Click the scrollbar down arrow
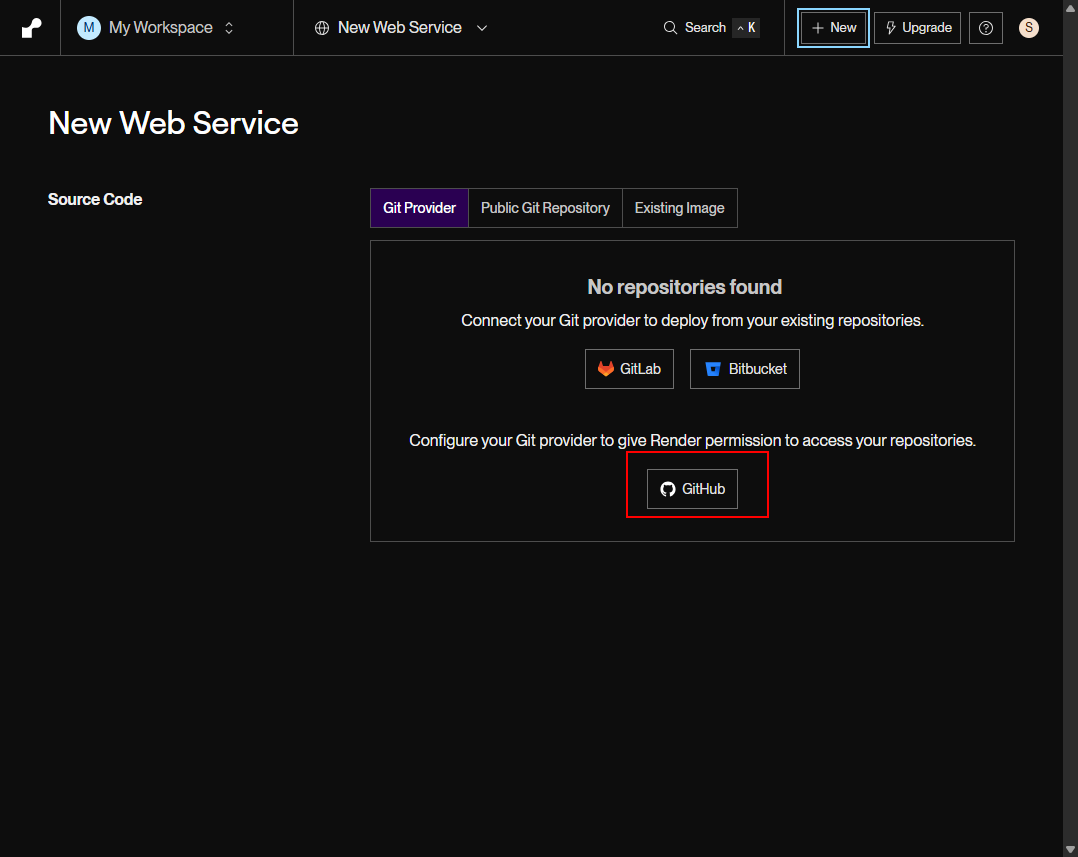 point(1070,849)
